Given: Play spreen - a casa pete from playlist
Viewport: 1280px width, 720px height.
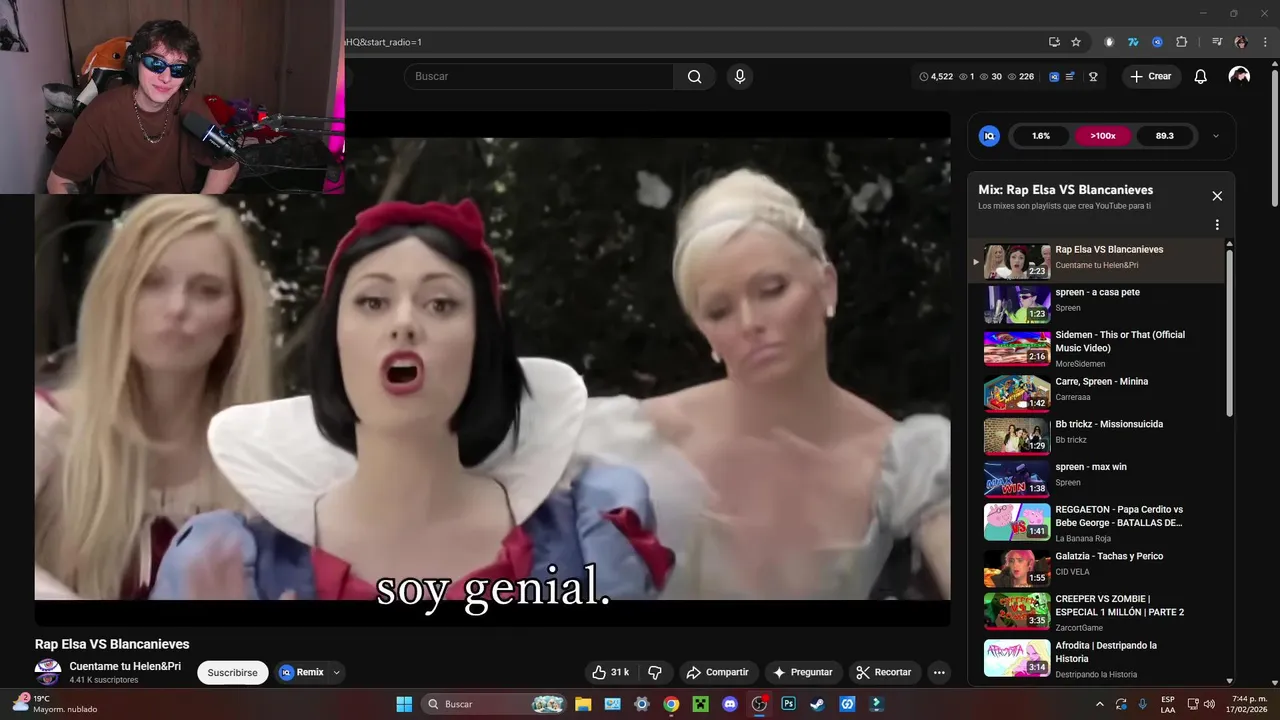Looking at the screenshot, I should (1098, 304).
